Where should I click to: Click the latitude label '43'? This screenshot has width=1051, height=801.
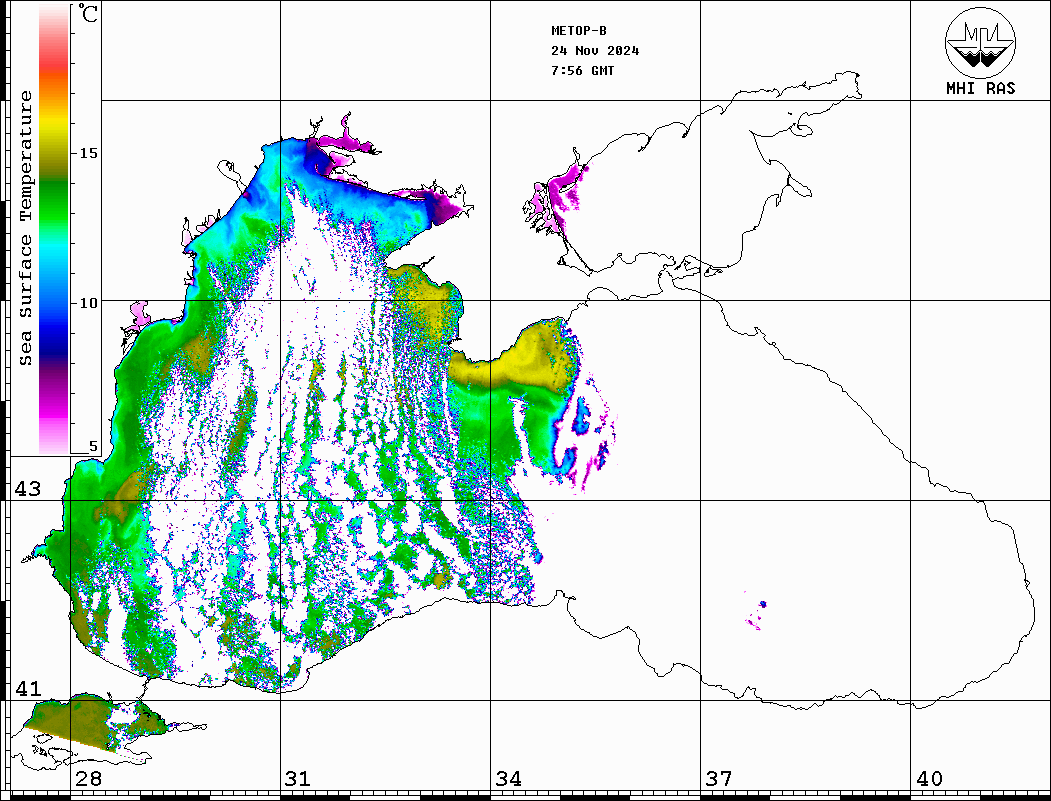(x=28, y=489)
